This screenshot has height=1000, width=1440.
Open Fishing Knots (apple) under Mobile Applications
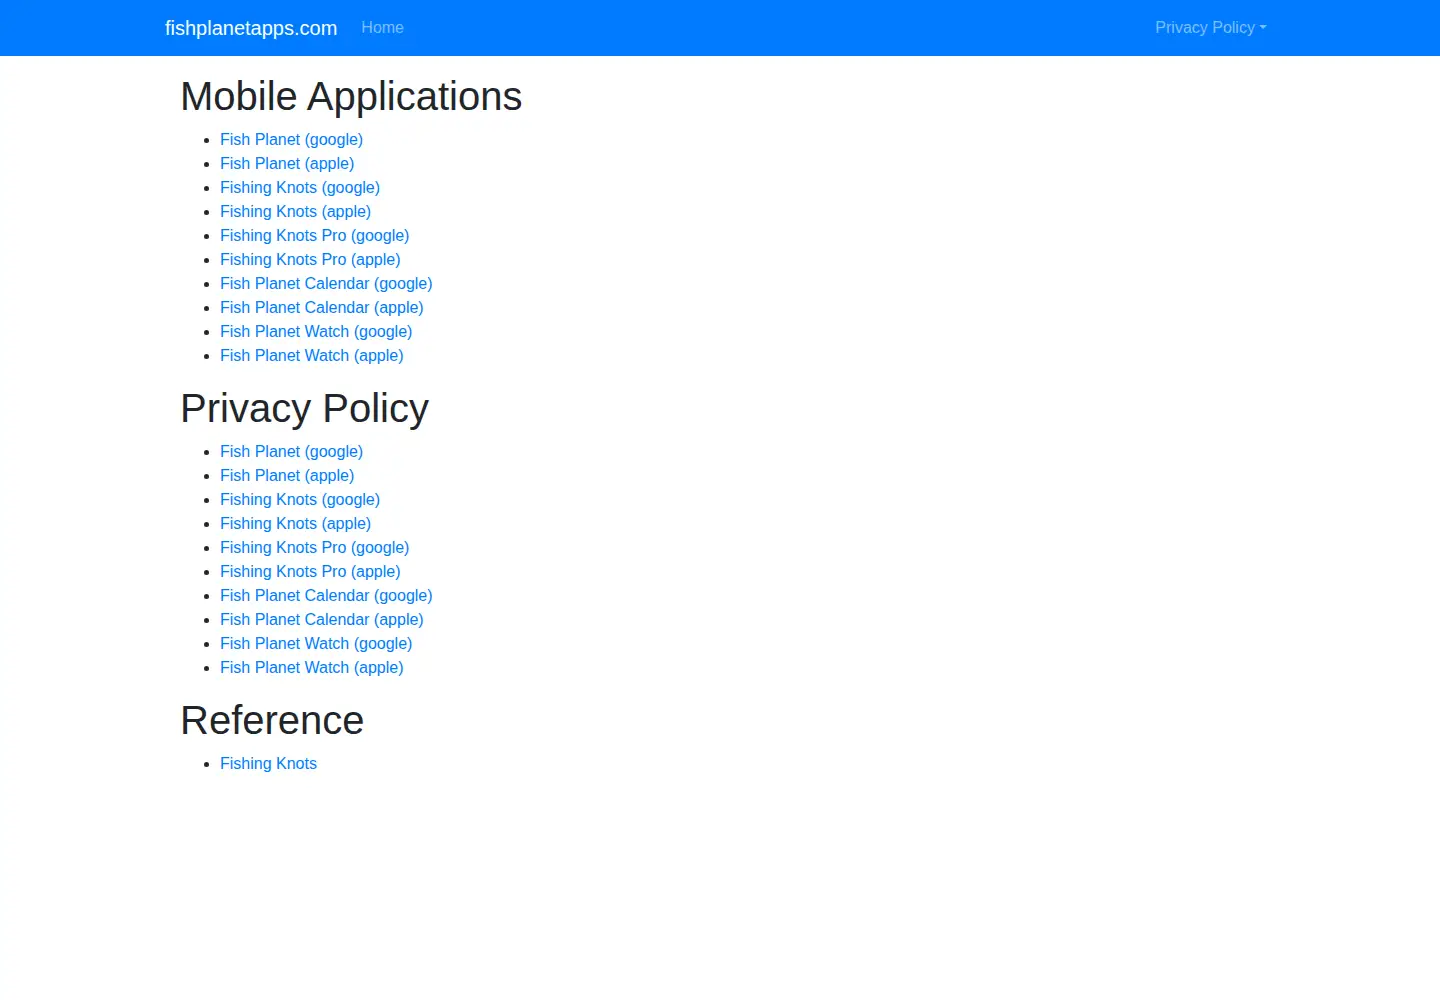tap(295, 211)
